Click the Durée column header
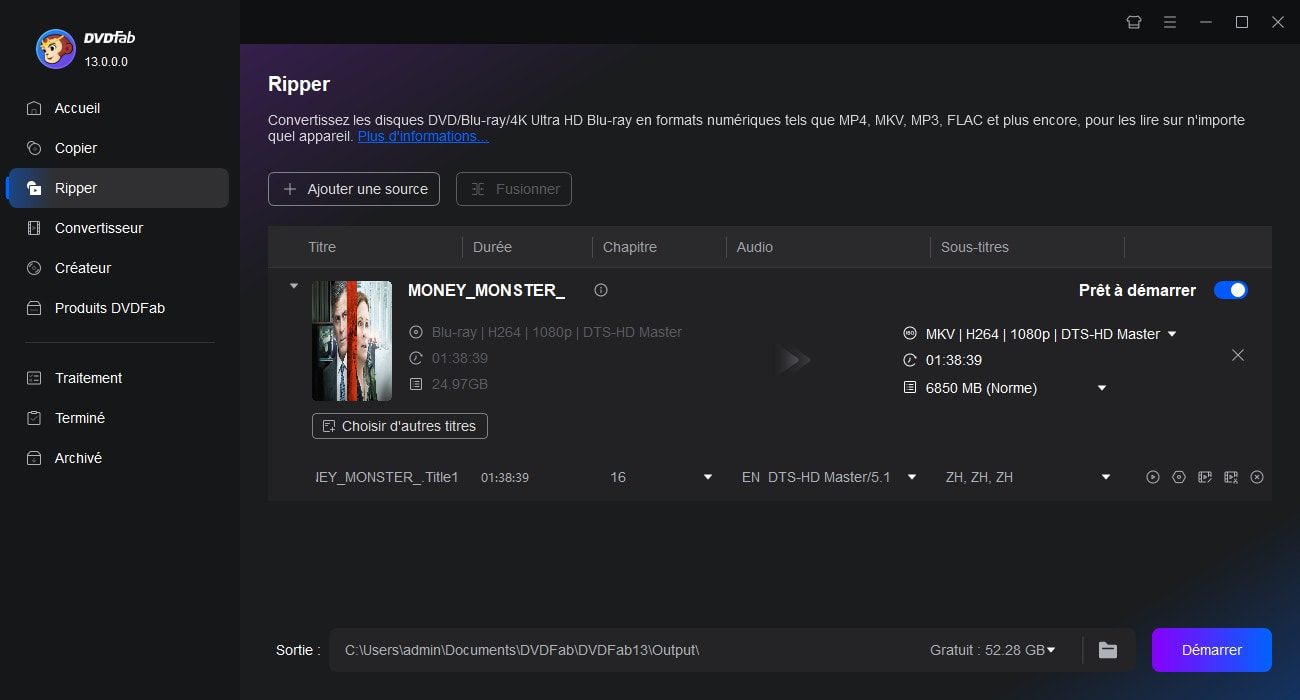Viewport: 1300px width, 700px height. [492, 247]
